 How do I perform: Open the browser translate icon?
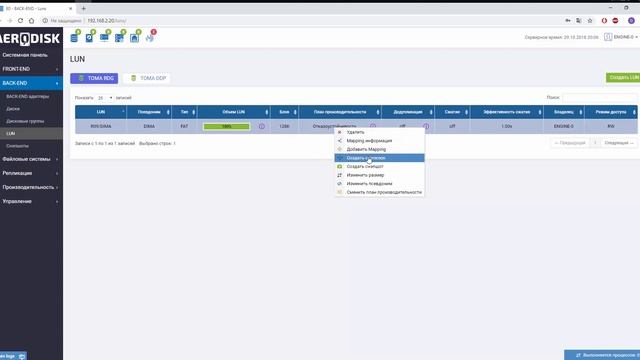[x=579, y=20]
